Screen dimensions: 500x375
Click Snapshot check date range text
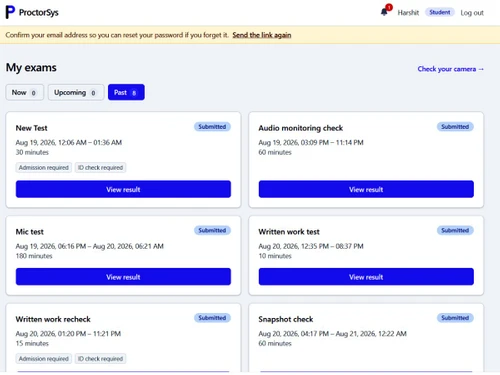333,334
